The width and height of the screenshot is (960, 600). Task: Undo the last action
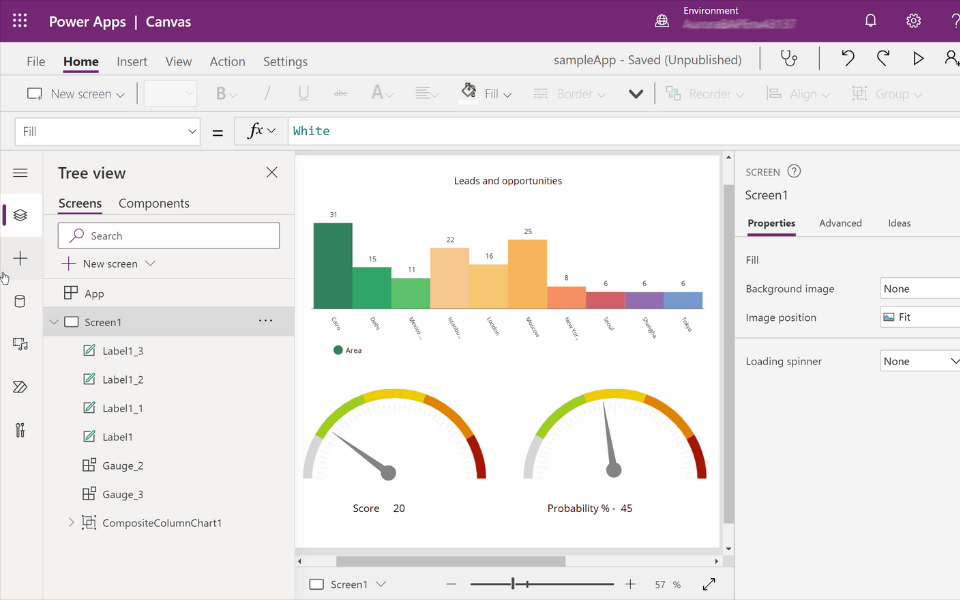(847, 59)
